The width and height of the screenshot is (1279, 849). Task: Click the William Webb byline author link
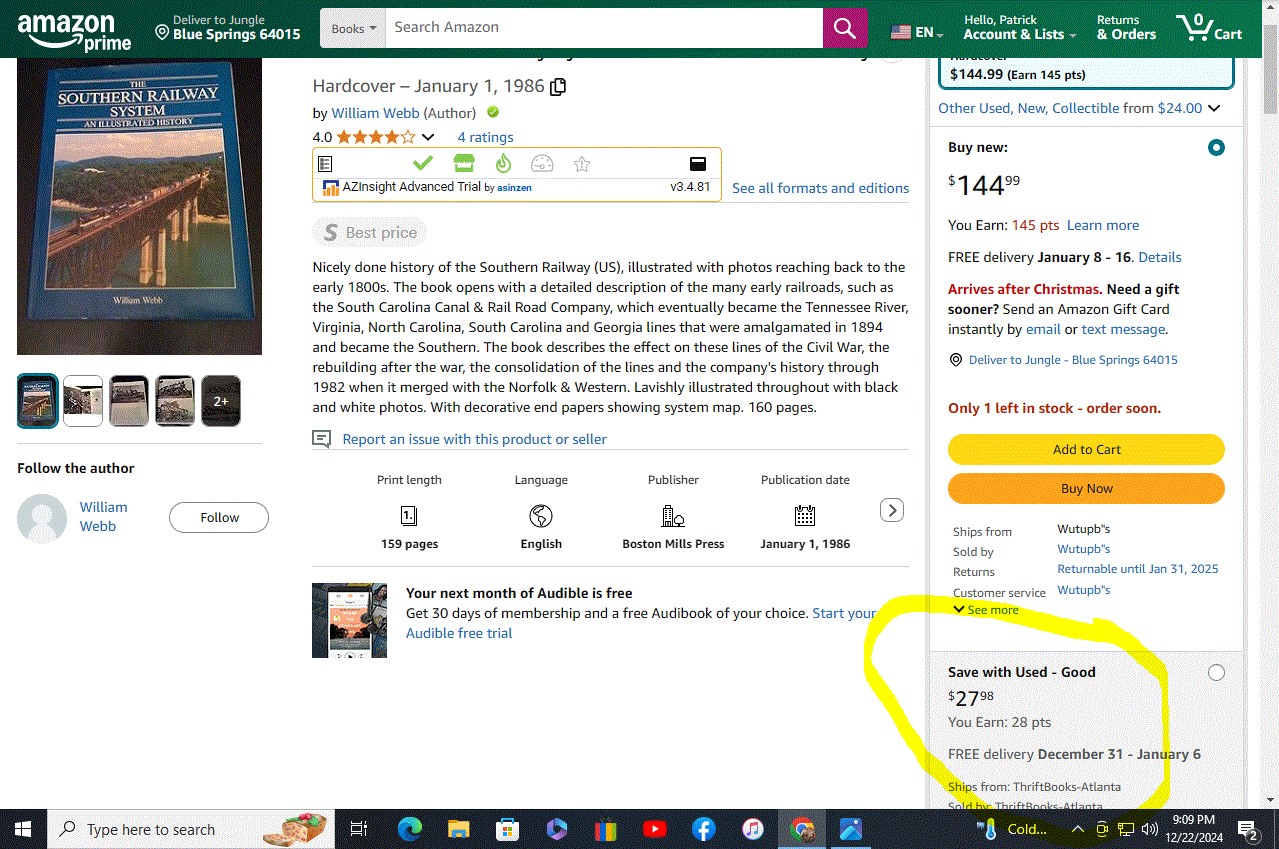(375, 113)
